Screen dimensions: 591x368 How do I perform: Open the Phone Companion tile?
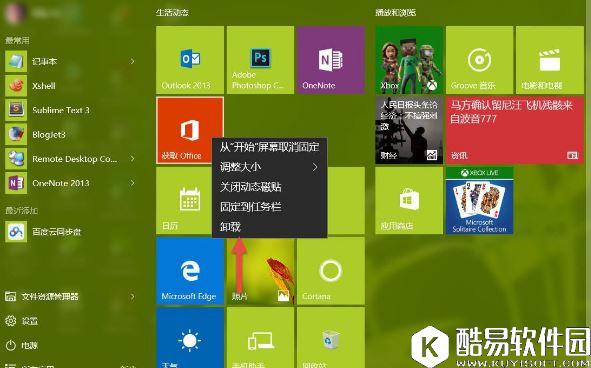(x=260, y=337)
